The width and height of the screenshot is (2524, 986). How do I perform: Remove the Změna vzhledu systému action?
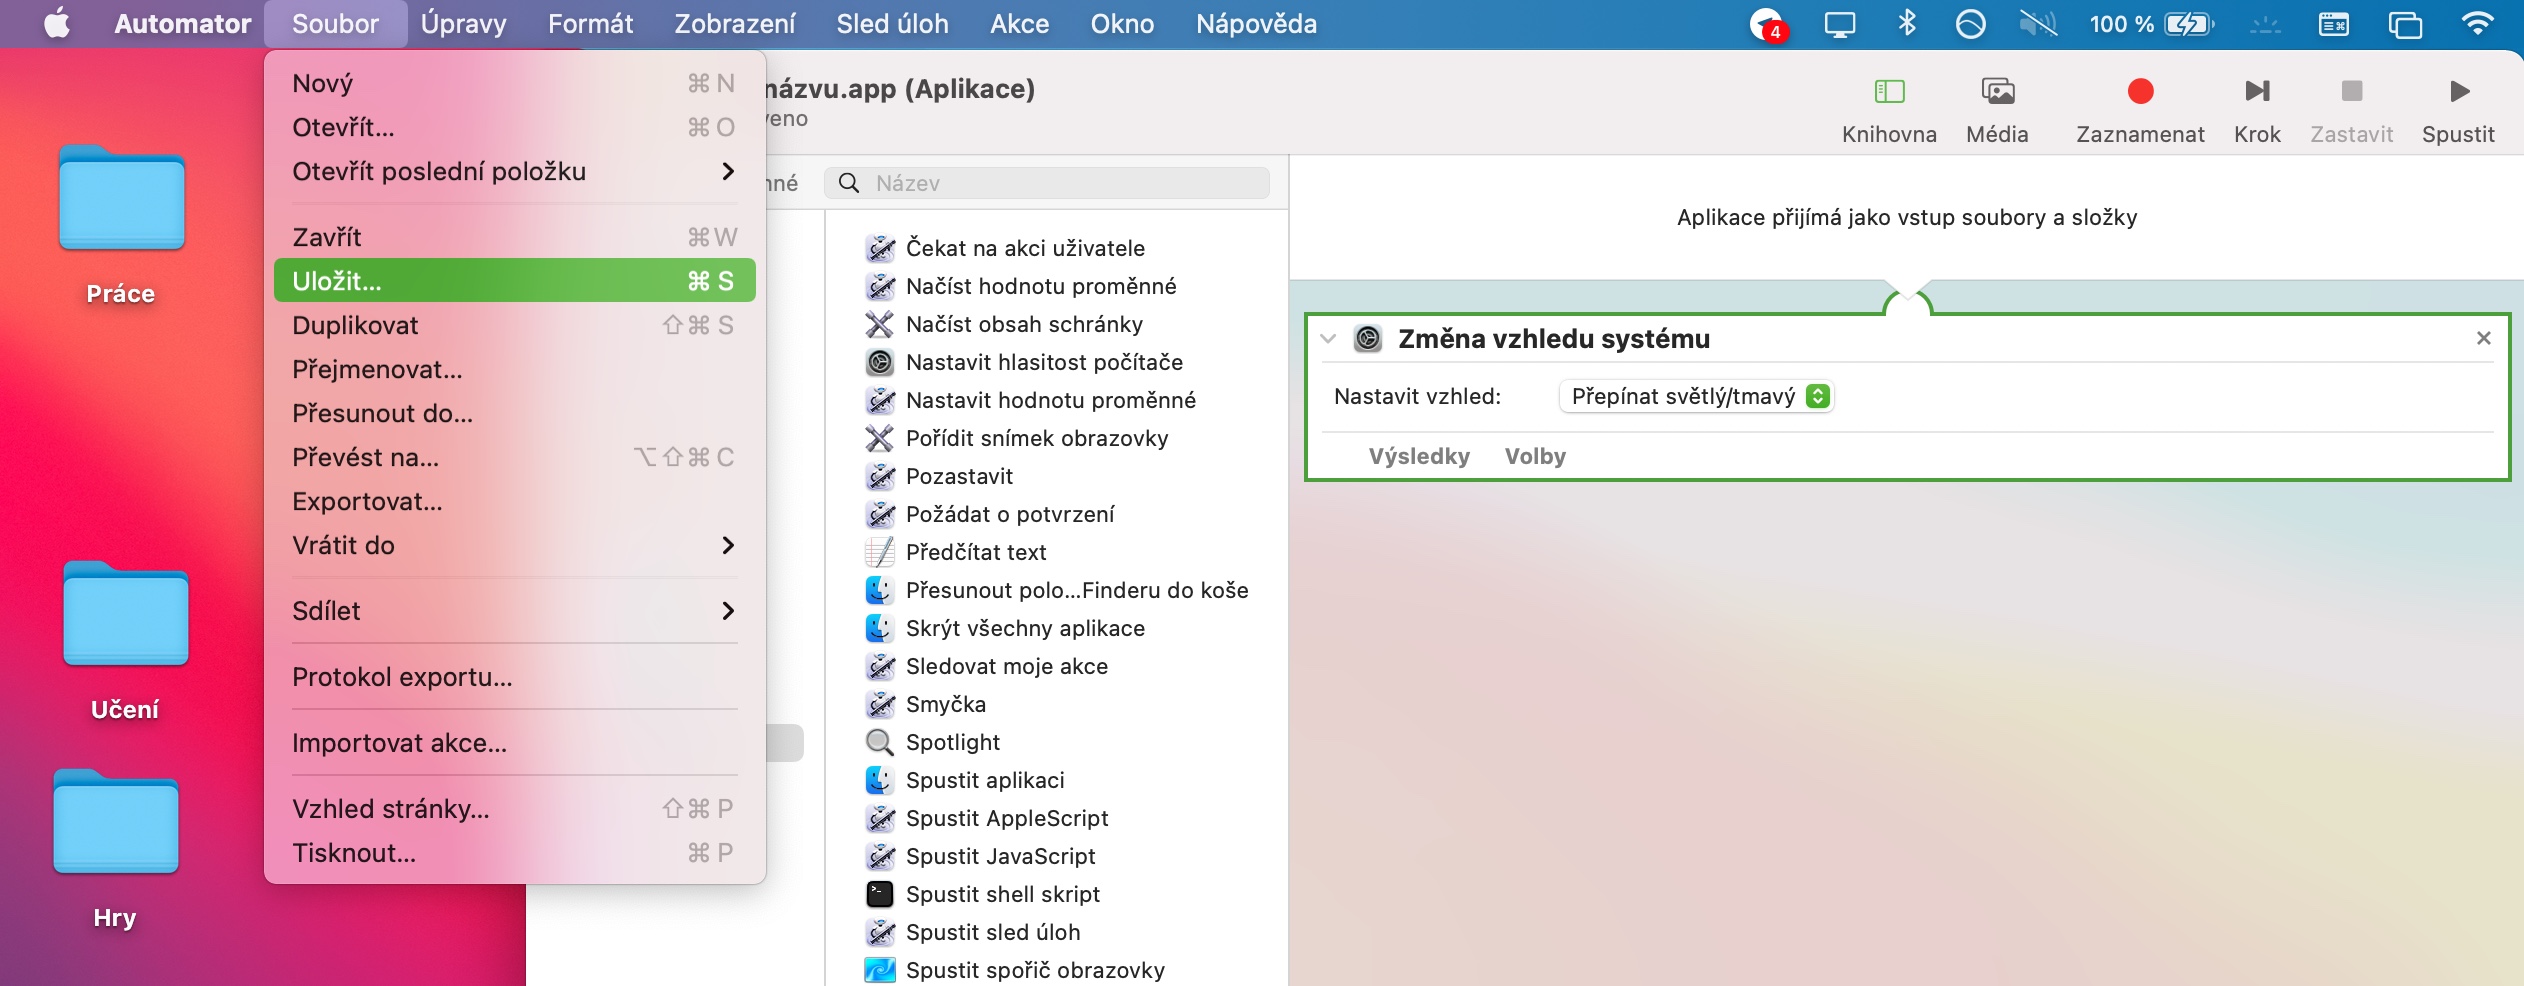coord(2483,339)
